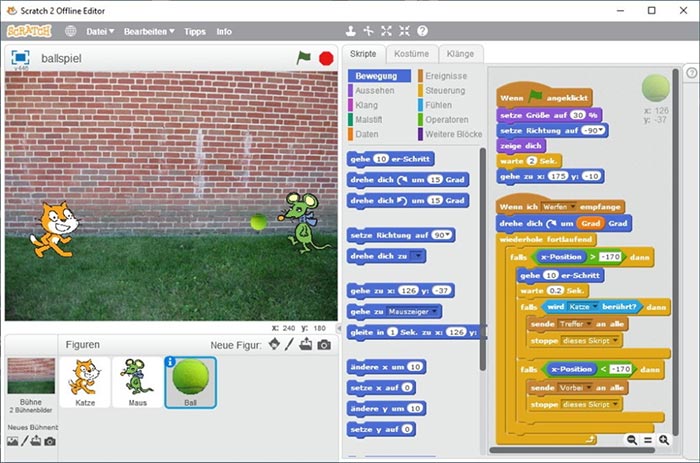This screenshot has width=700, height=463.
Task: Zoom in the scripts area
Action: click(664, 440)
